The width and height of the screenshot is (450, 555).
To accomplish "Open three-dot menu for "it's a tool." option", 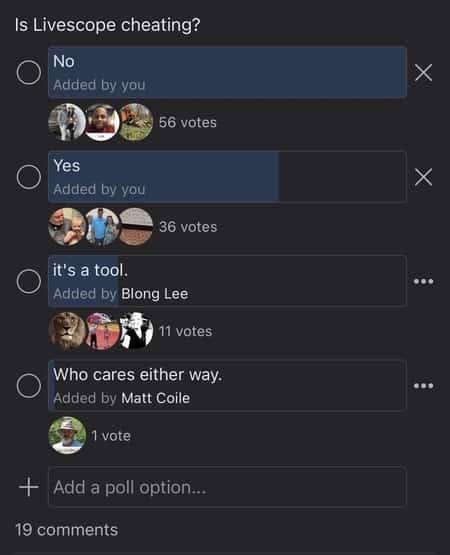I will click(423, 281).
